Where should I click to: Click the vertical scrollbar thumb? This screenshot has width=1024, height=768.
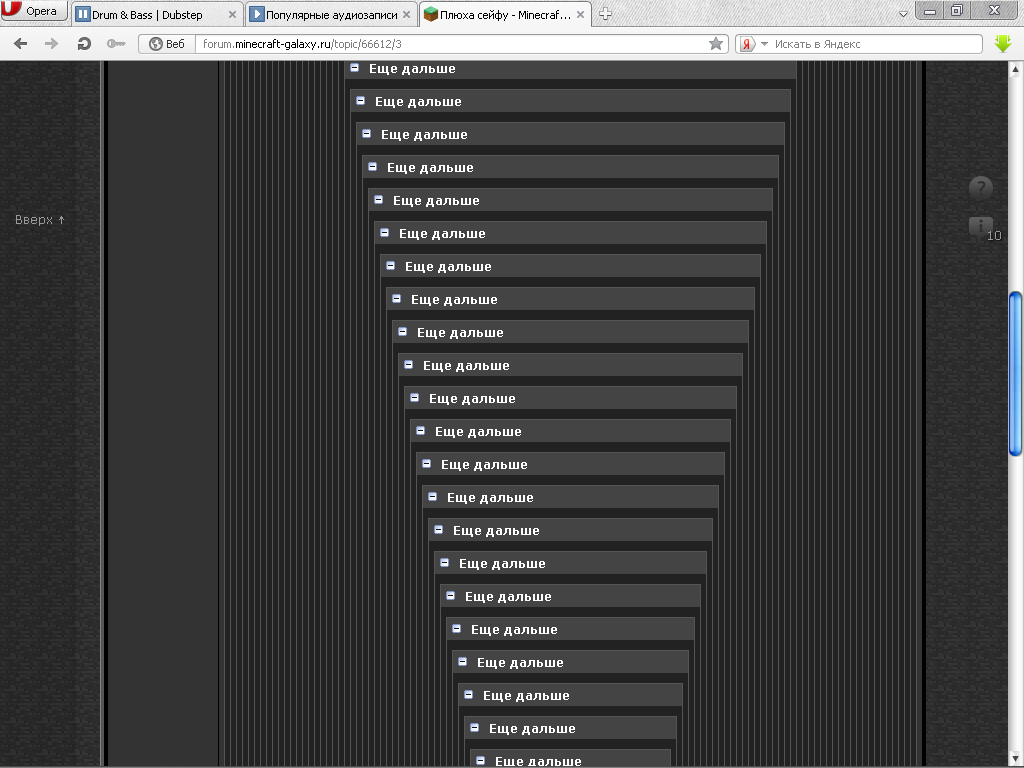click(x=1016, y=374)
